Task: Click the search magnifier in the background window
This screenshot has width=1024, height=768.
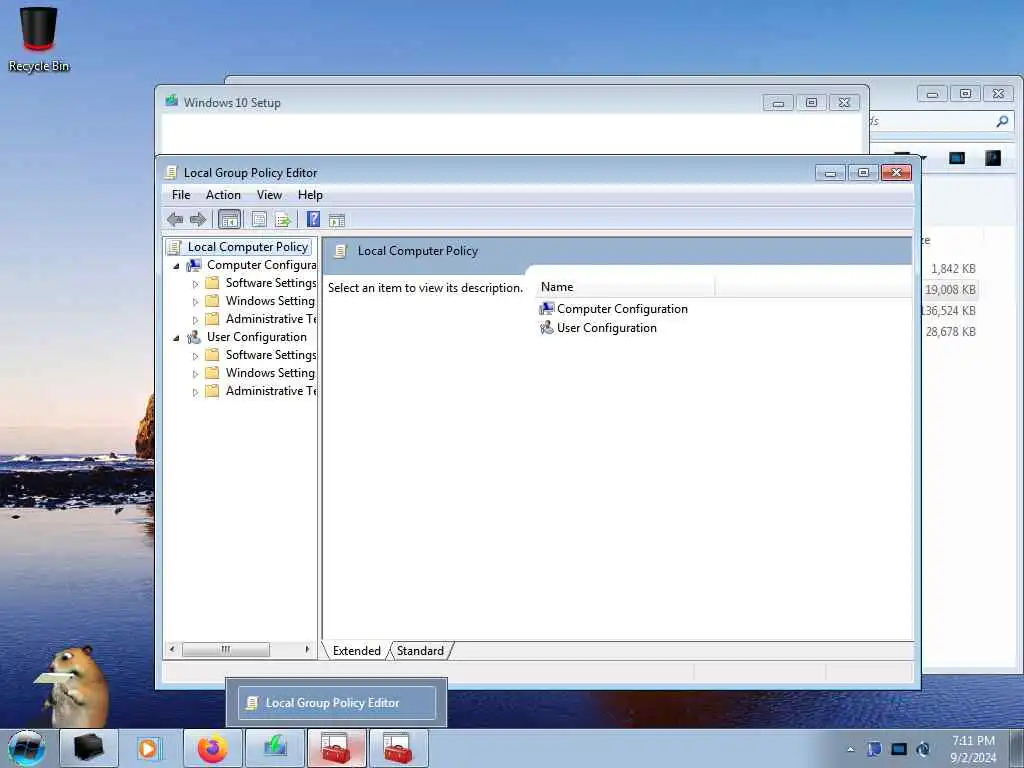Action: click(x=1002, y=121)
